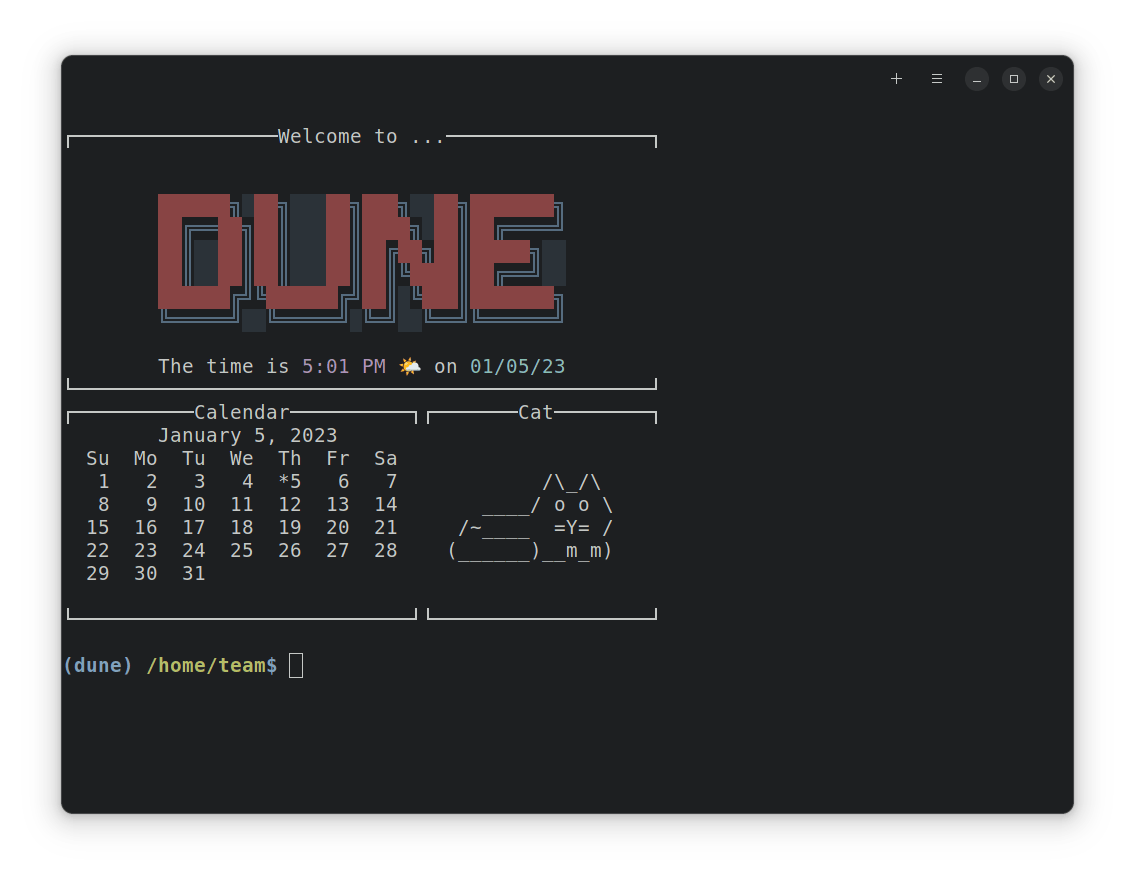Viewport: 1135px width, 881px height.
Task: Select the 5:01 PM time text
Action: 343,367
